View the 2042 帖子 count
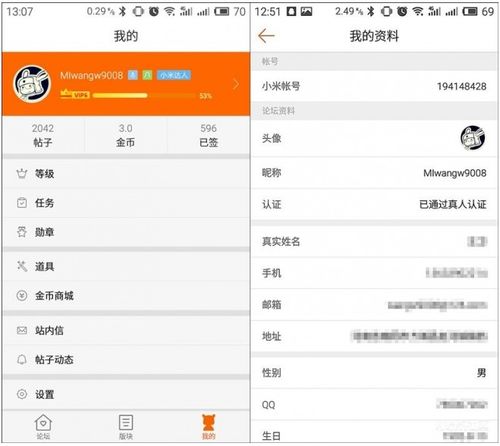The height and width of the screenshot is (446, 500). pyautogui.click(x=43, y=135)
